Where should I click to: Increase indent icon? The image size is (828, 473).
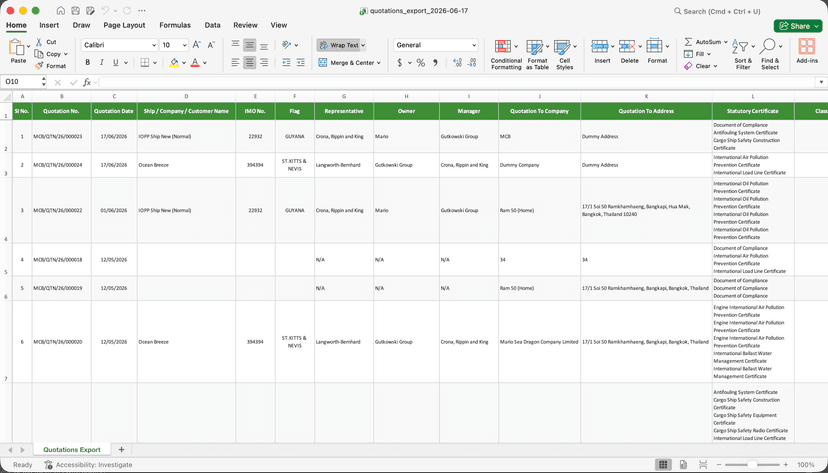click(x=300, y=63)
